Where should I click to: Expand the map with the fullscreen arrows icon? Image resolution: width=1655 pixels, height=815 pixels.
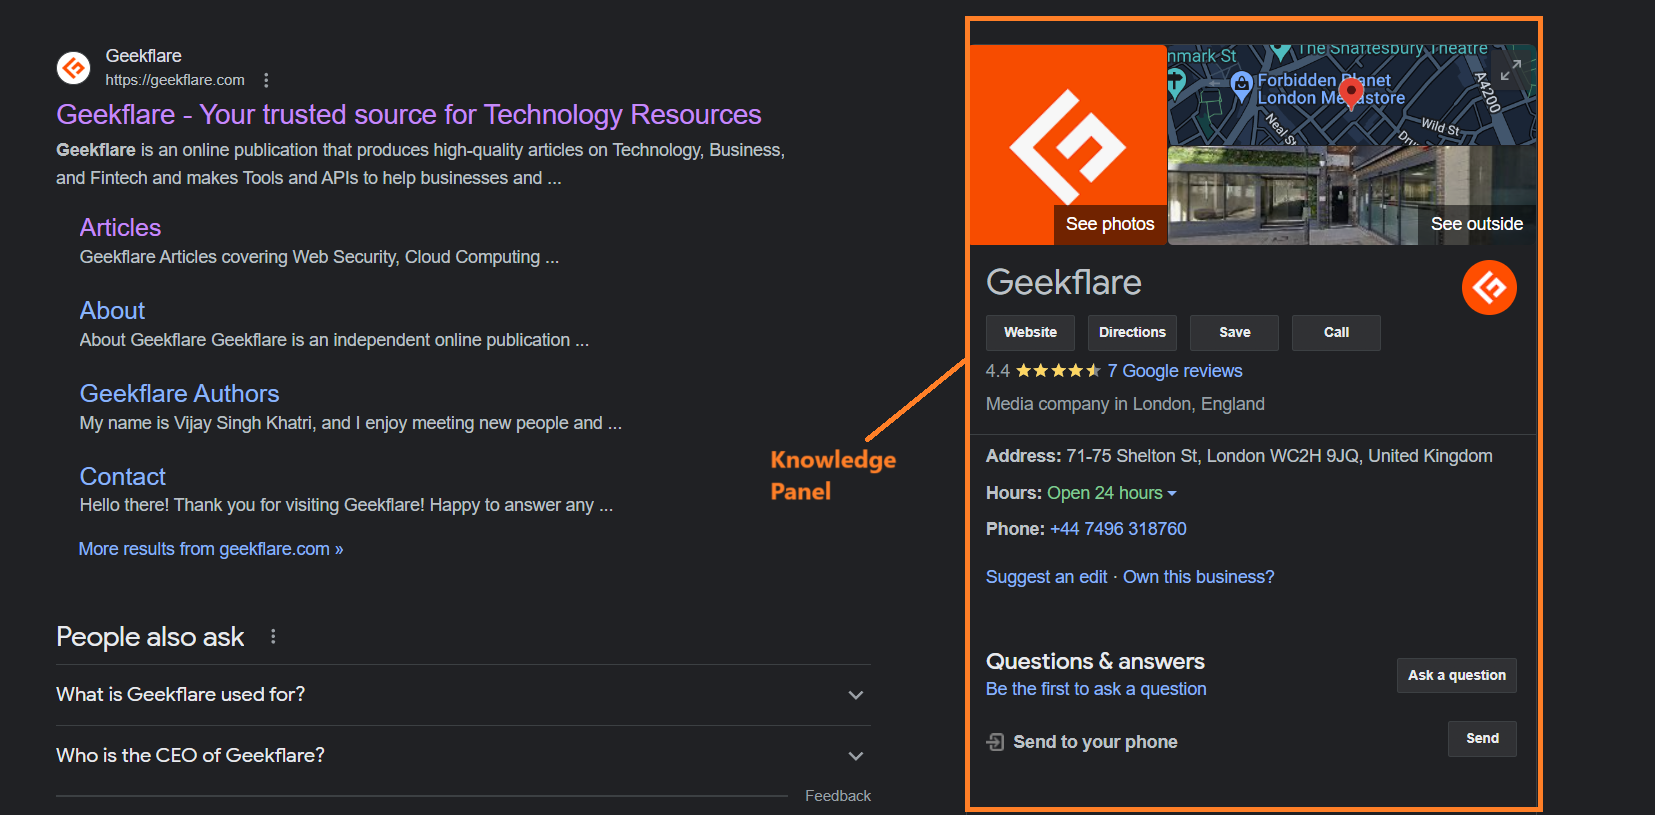coord(1511,69)
